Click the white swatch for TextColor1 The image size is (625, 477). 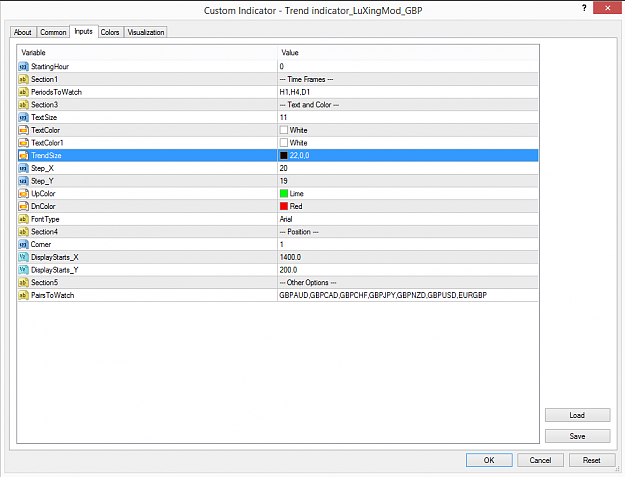pyautogui.click(x=284, y=143)
